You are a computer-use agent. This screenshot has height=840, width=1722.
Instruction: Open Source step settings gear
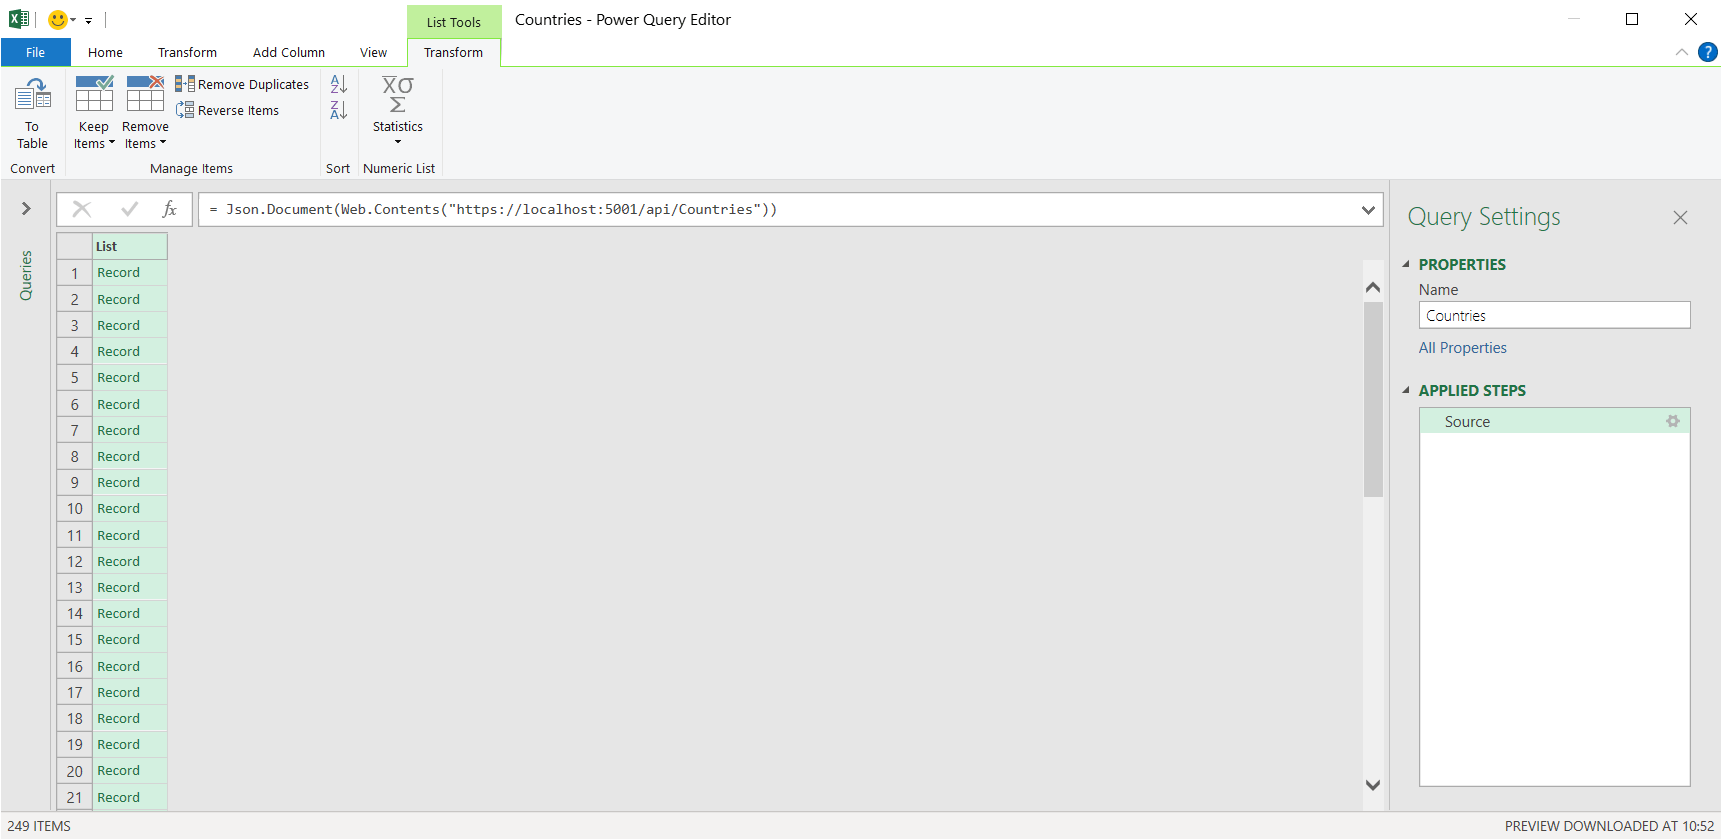point(1672,421)
